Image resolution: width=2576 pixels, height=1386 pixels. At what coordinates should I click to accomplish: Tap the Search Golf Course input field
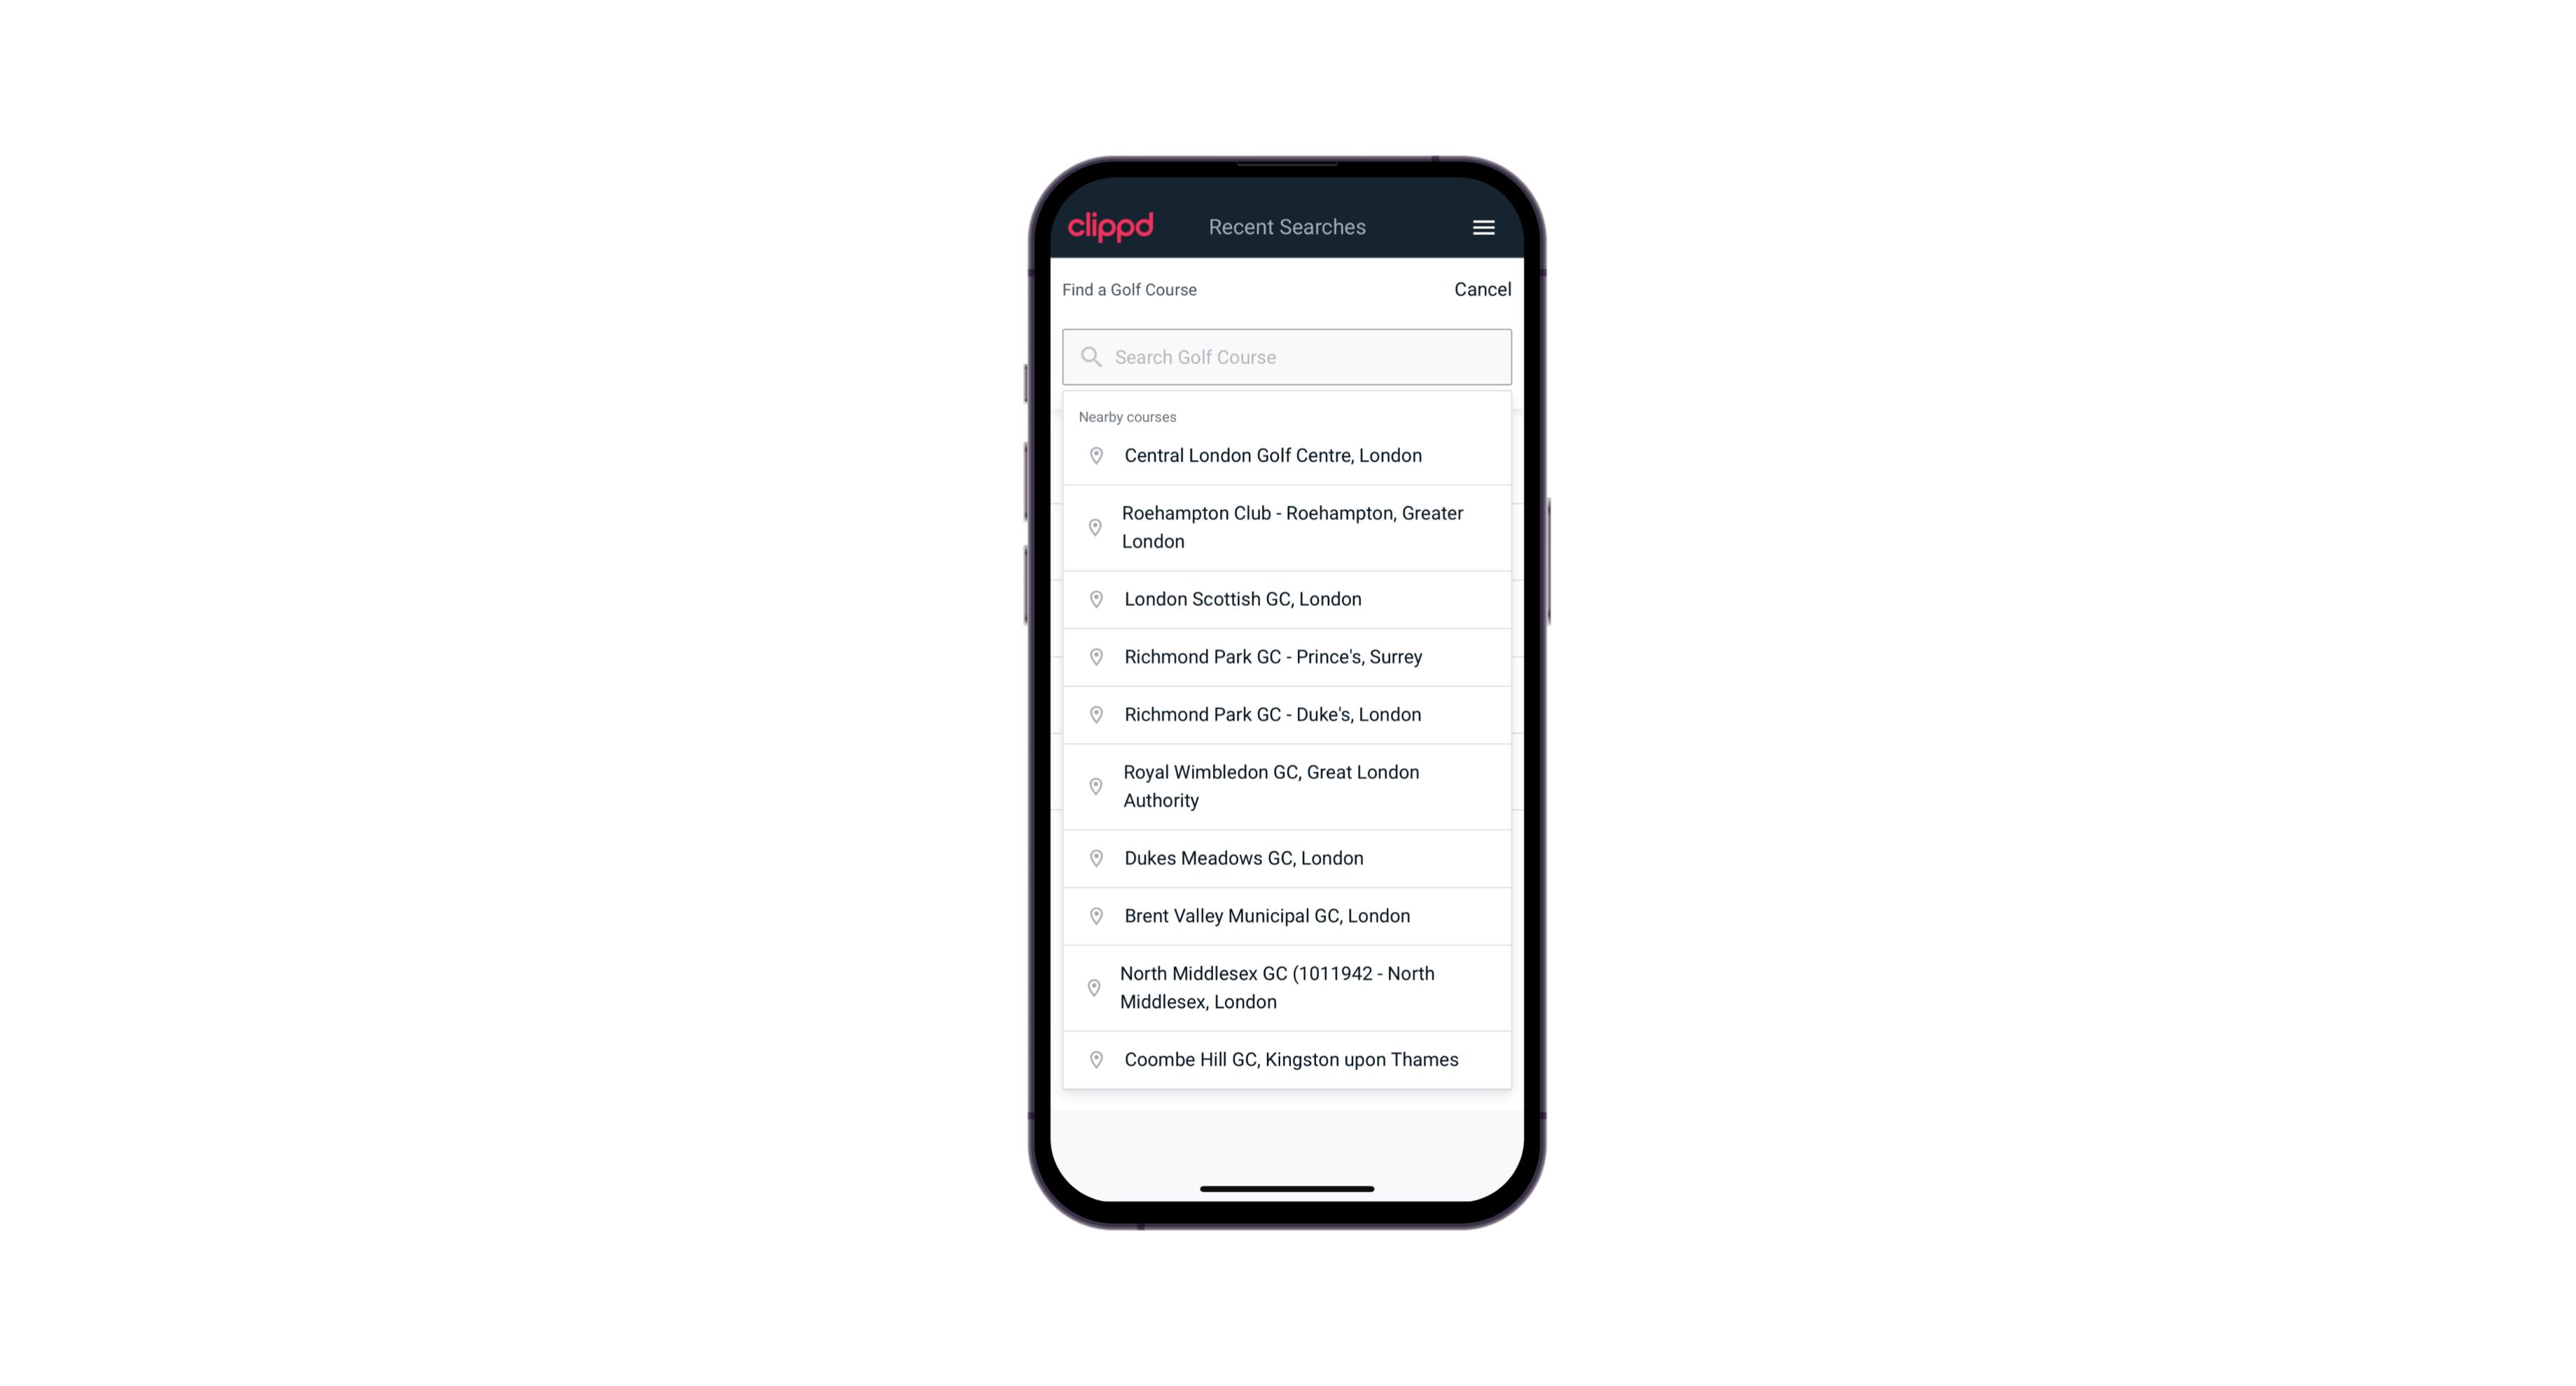click(1287, 356)
